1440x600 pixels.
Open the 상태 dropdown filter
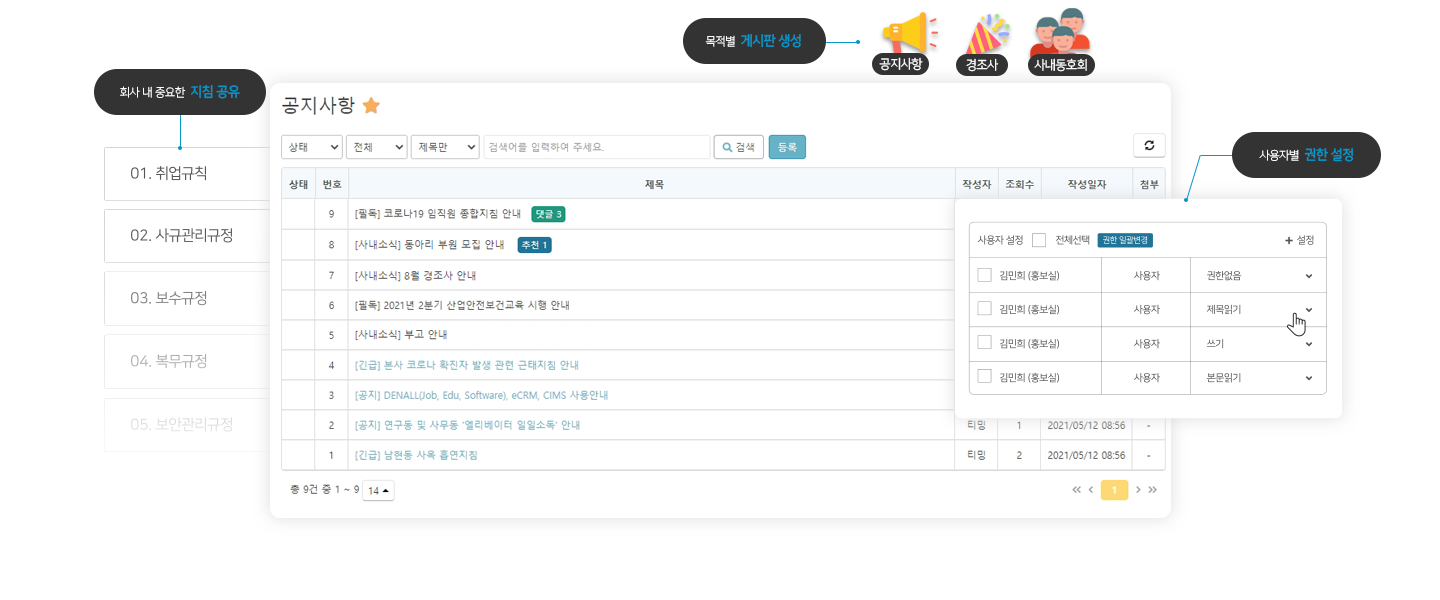(312, 147)
